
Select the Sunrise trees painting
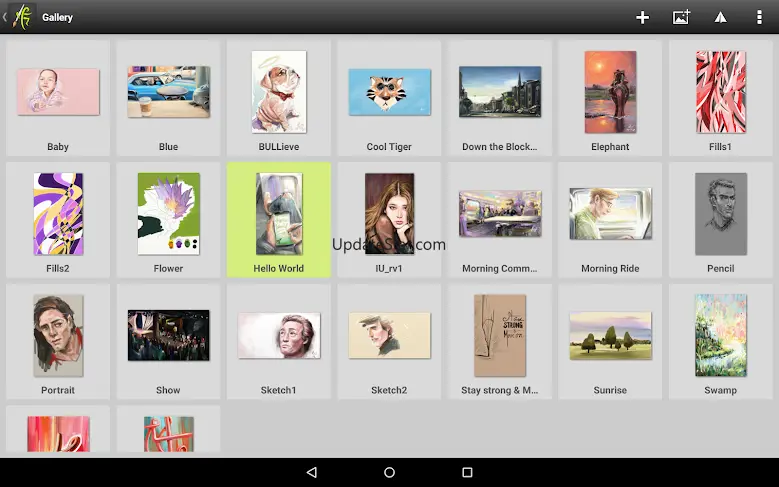(x=610, y=335)
